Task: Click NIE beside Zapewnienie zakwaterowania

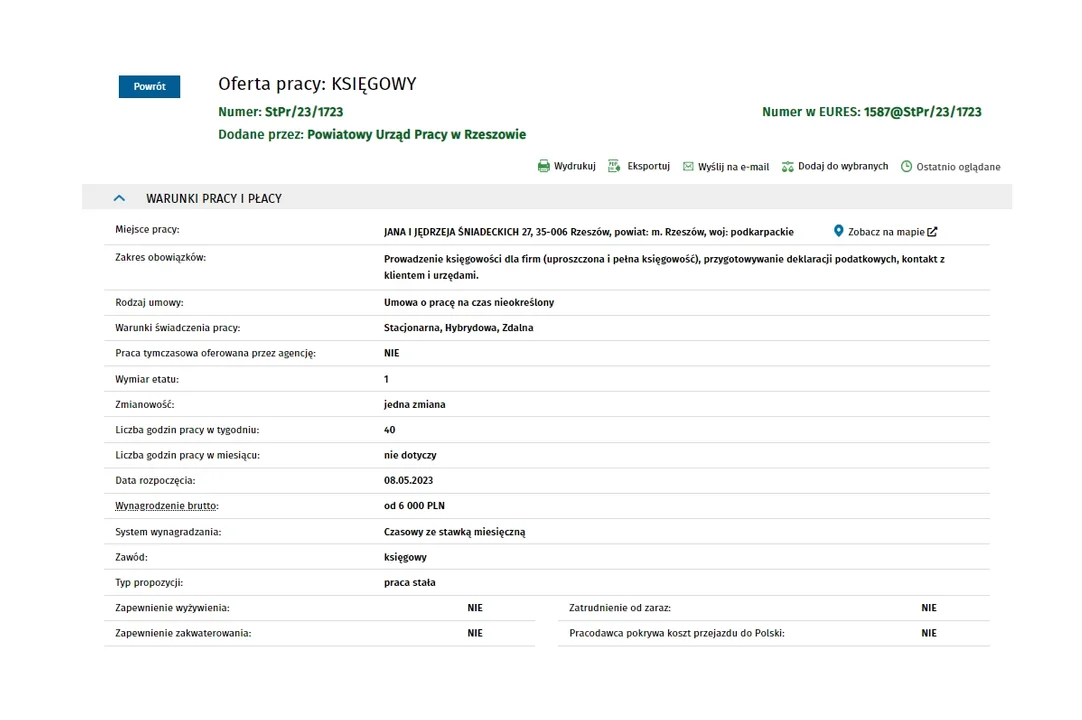Action: pos(475,633)
